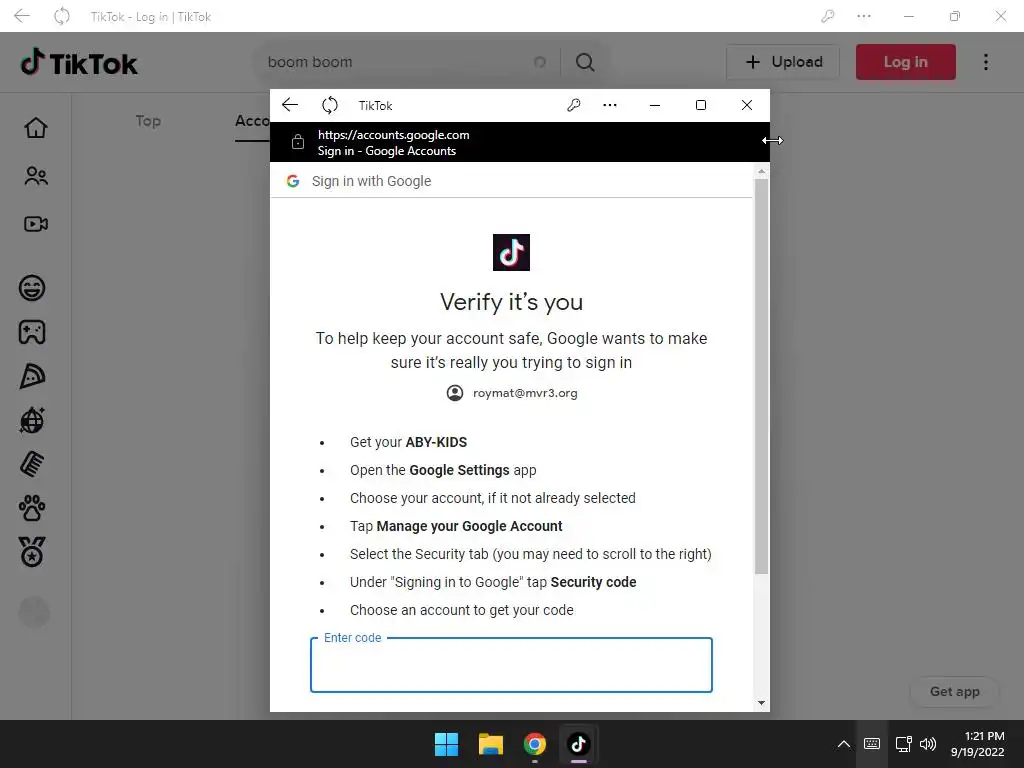The image size is (1024, 768).
Task: Click the volume speaker tray icon
Action: (928, 744)
